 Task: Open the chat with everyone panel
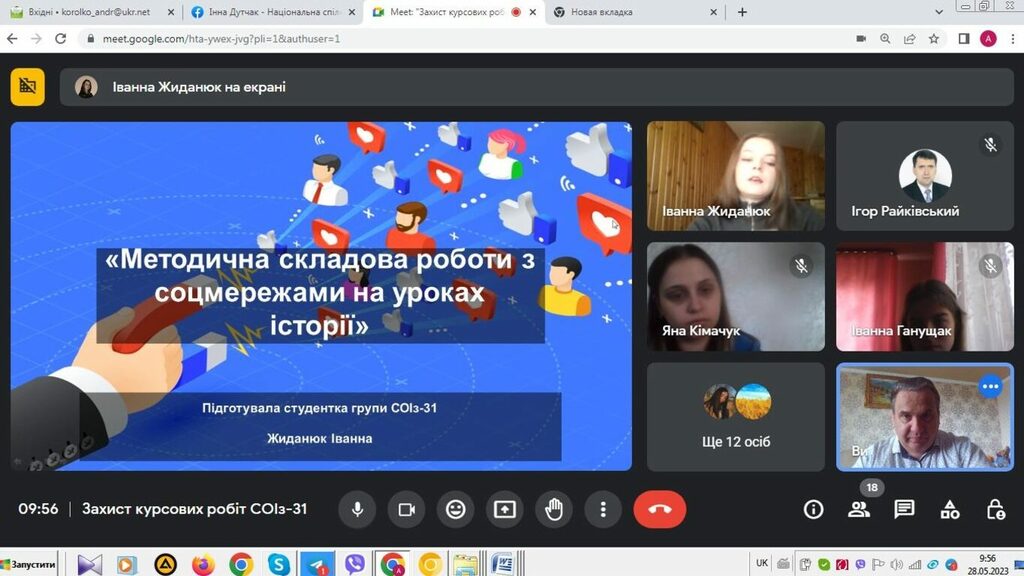904,510
